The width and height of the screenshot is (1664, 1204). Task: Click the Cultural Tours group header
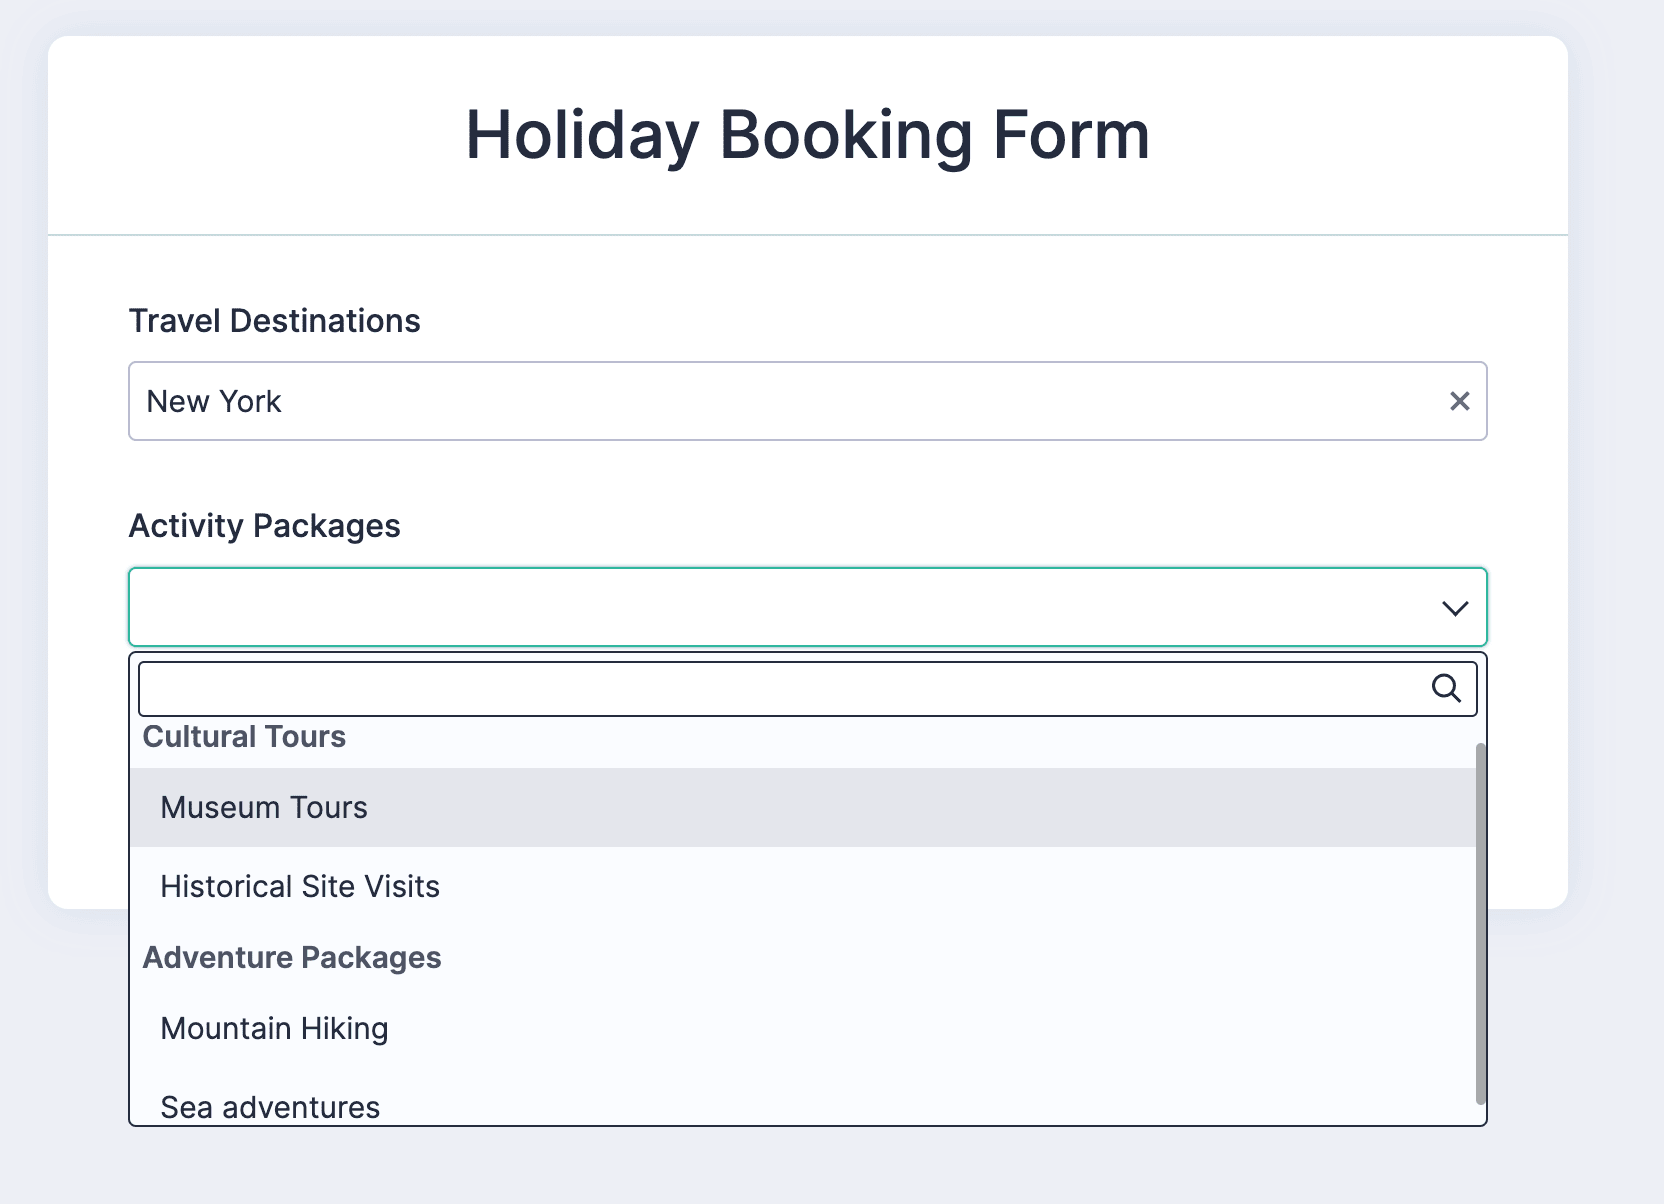244,737
